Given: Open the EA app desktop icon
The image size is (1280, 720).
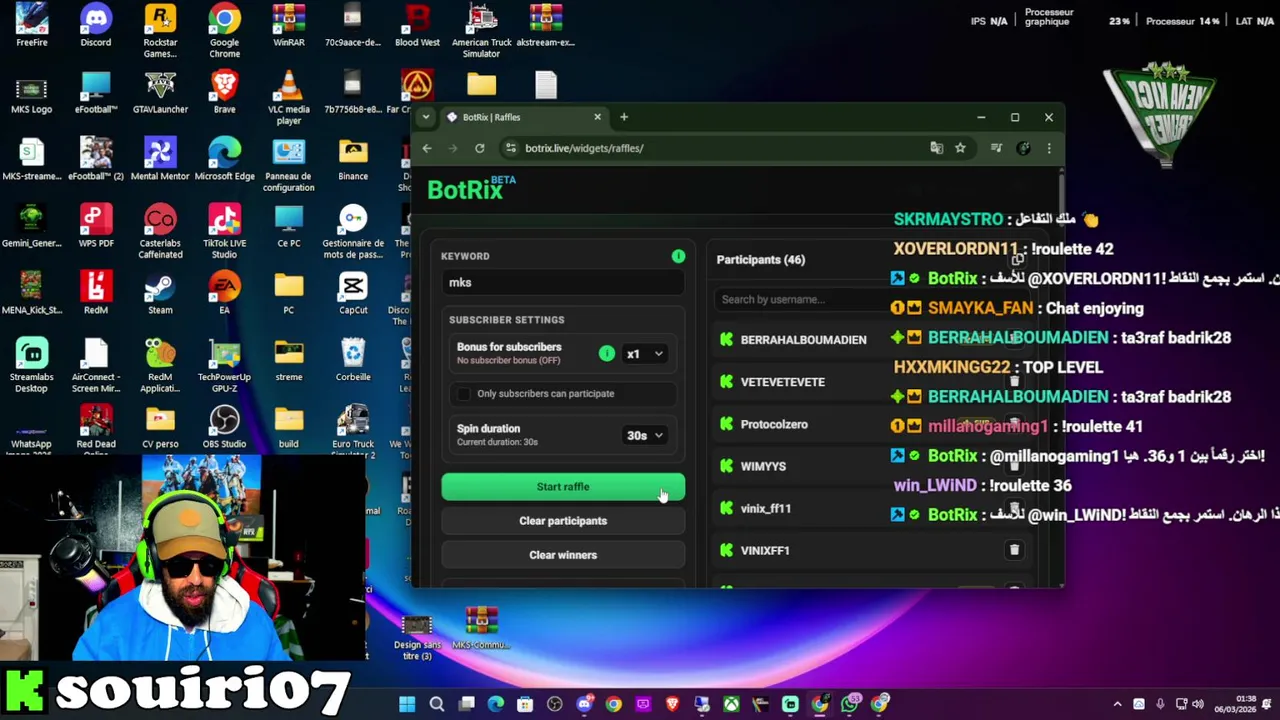Looking at the screenshot, I should click(224, 293).
